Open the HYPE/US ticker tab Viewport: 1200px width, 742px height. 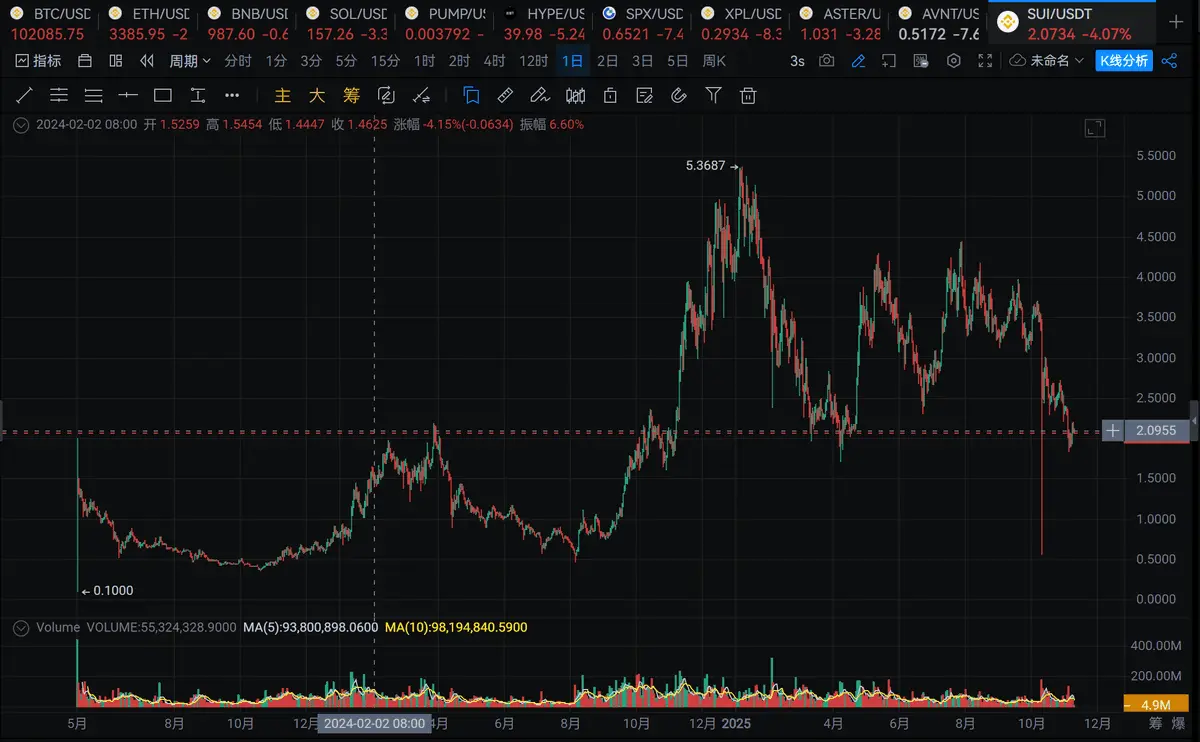[544, 23]
